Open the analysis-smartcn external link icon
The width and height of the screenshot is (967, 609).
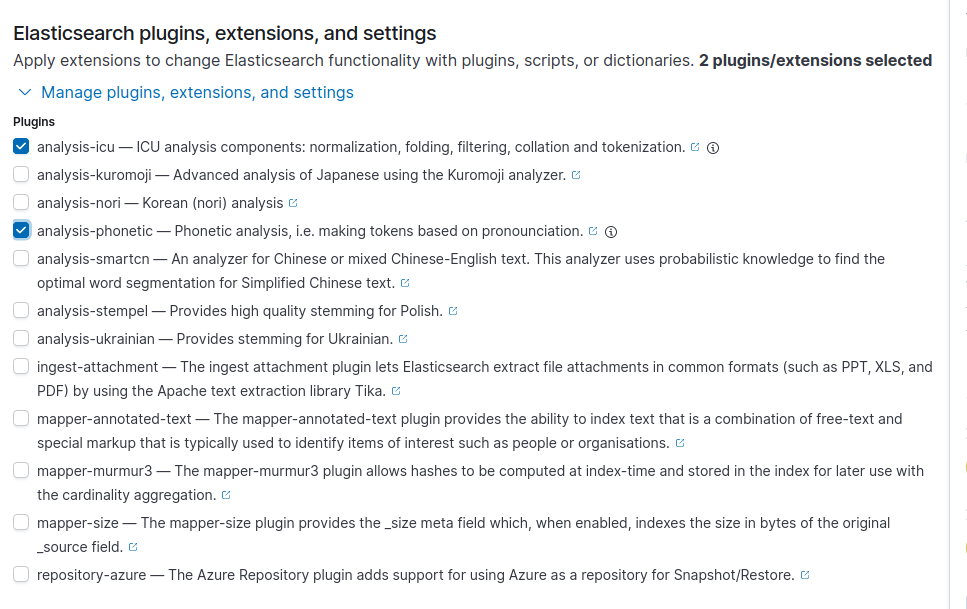coord(404,282)
